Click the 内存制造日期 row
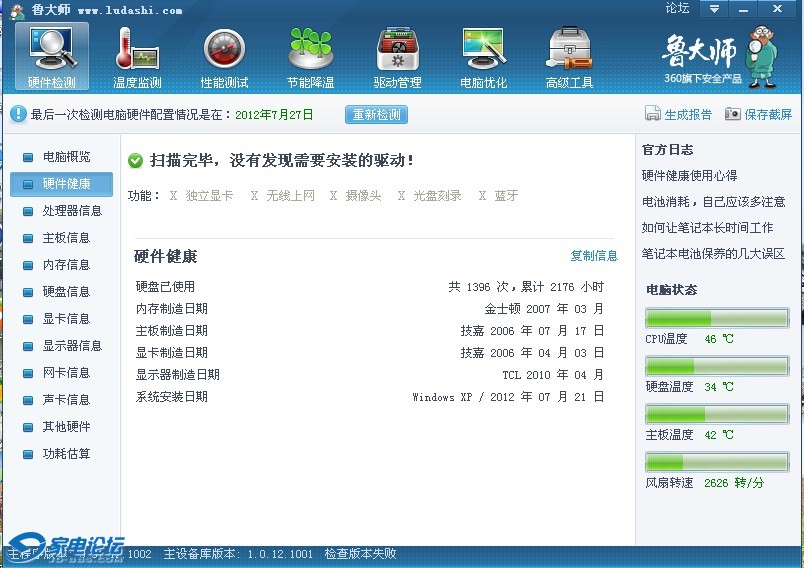804x568 pixels. 370,309
